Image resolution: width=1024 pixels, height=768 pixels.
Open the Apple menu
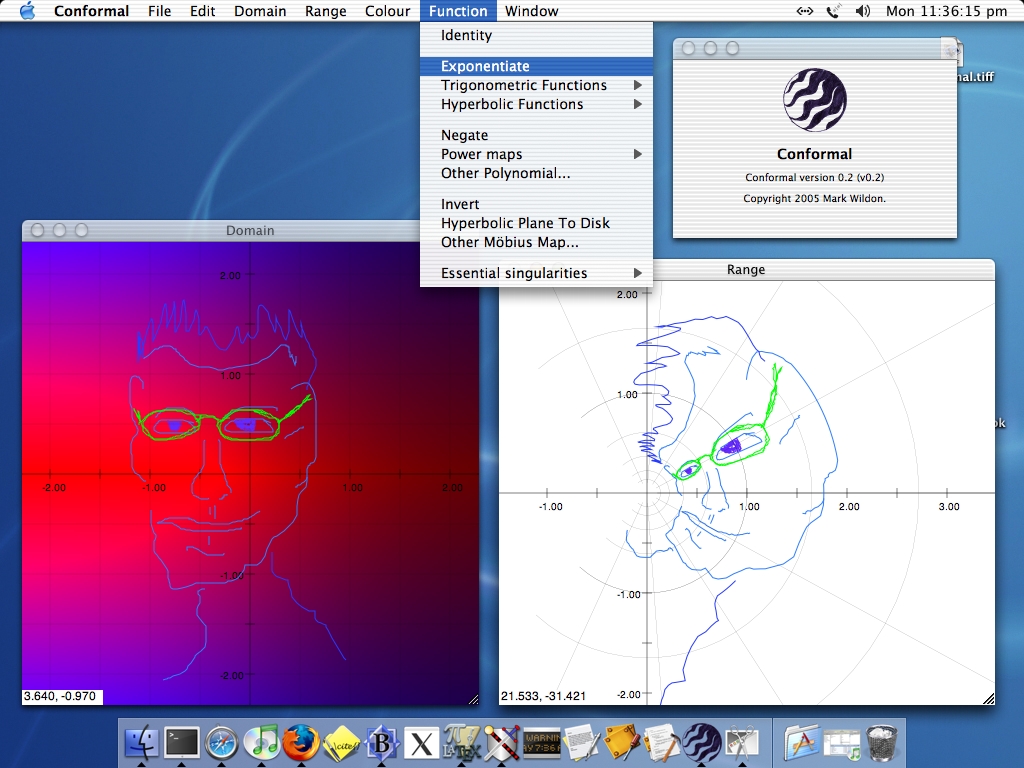coord(27,10)
